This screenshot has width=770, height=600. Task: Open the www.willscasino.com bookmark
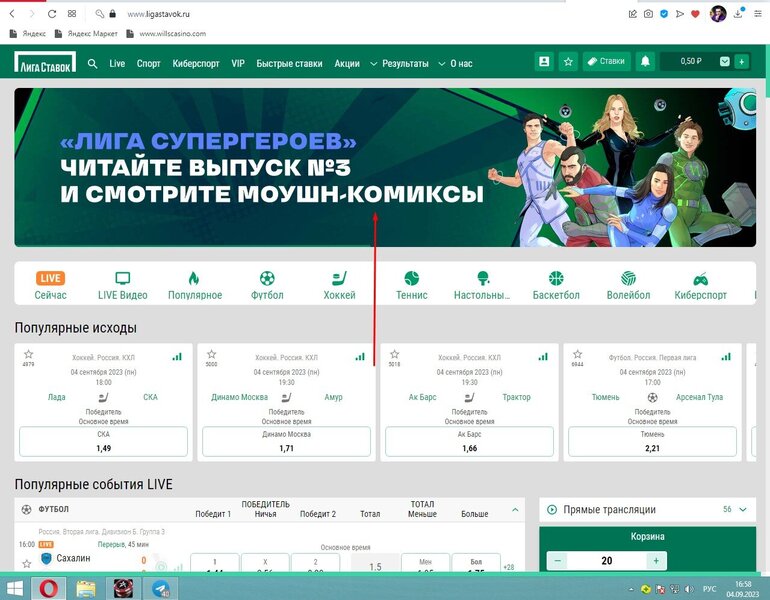tap(166, 34)
